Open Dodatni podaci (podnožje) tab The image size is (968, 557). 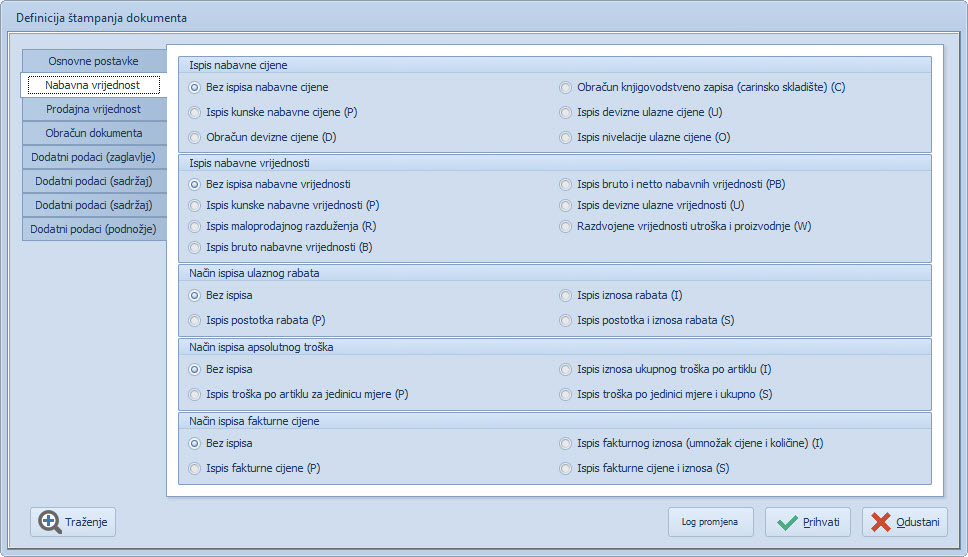tap(93, 229)
